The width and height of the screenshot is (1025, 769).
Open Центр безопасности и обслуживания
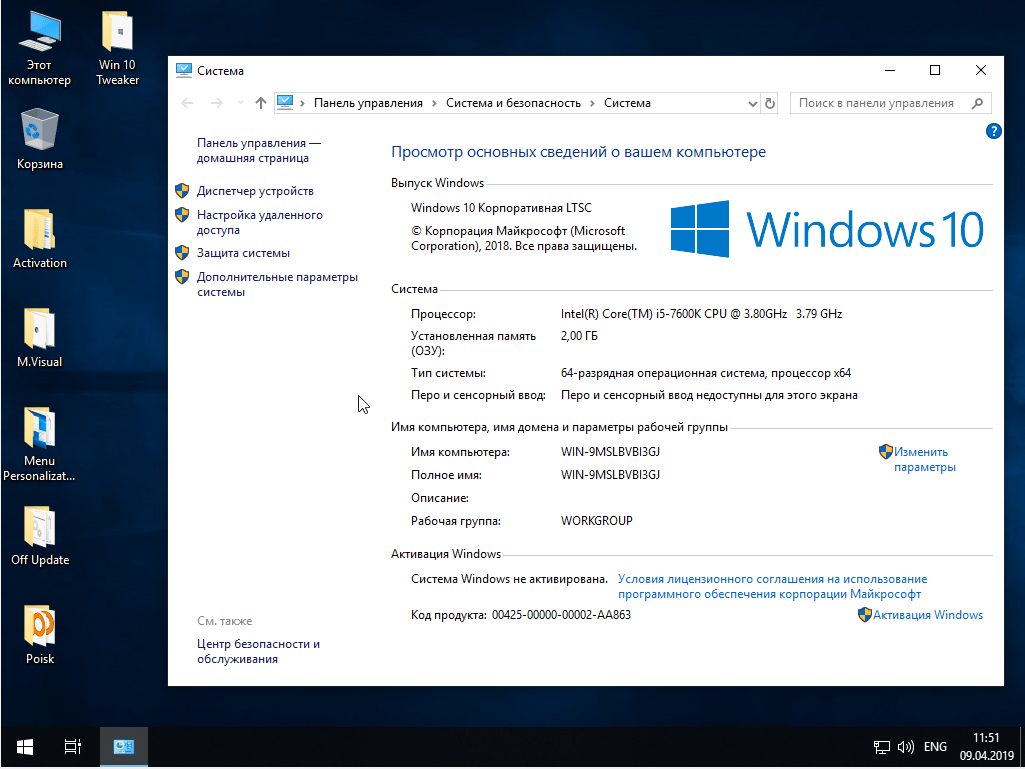click(258, 651)
